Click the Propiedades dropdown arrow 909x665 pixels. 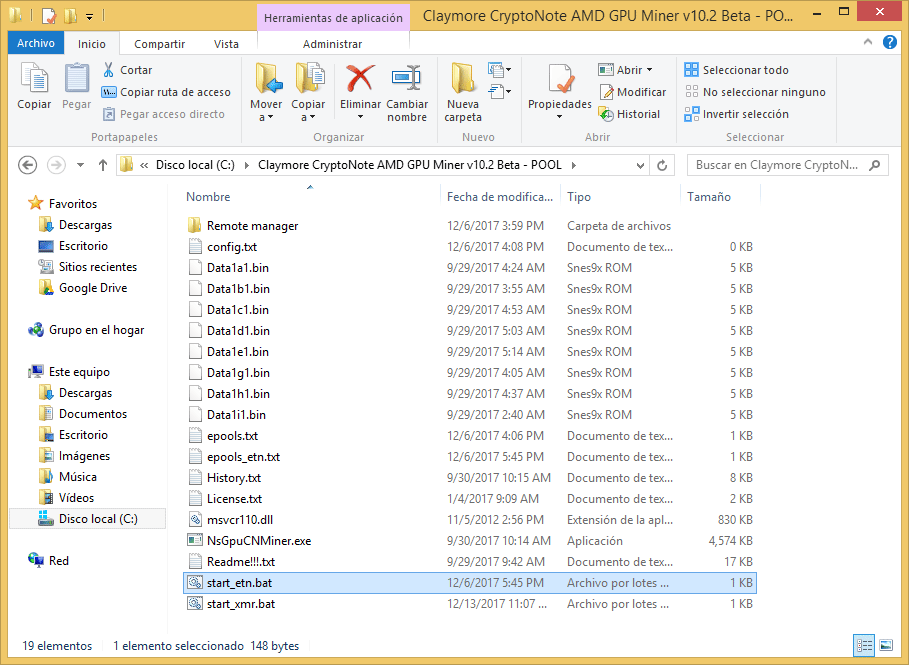(559, 117)
